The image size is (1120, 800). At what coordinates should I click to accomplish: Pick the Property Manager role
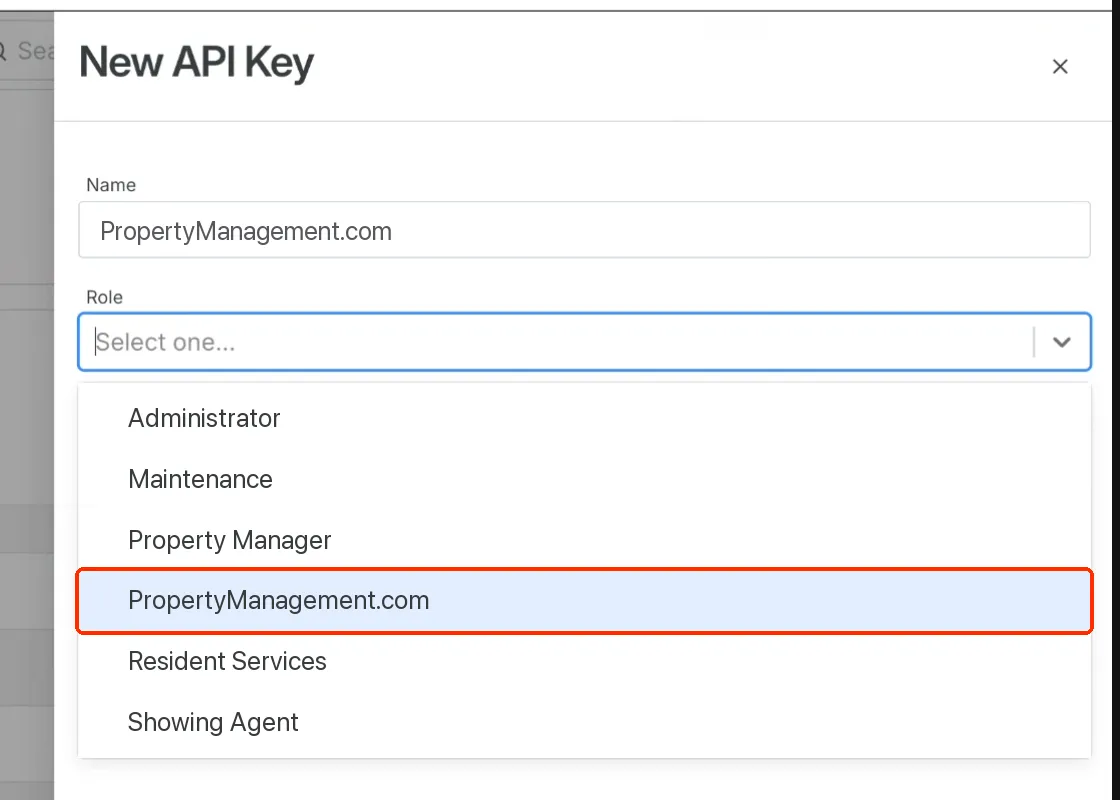(584, 540)
